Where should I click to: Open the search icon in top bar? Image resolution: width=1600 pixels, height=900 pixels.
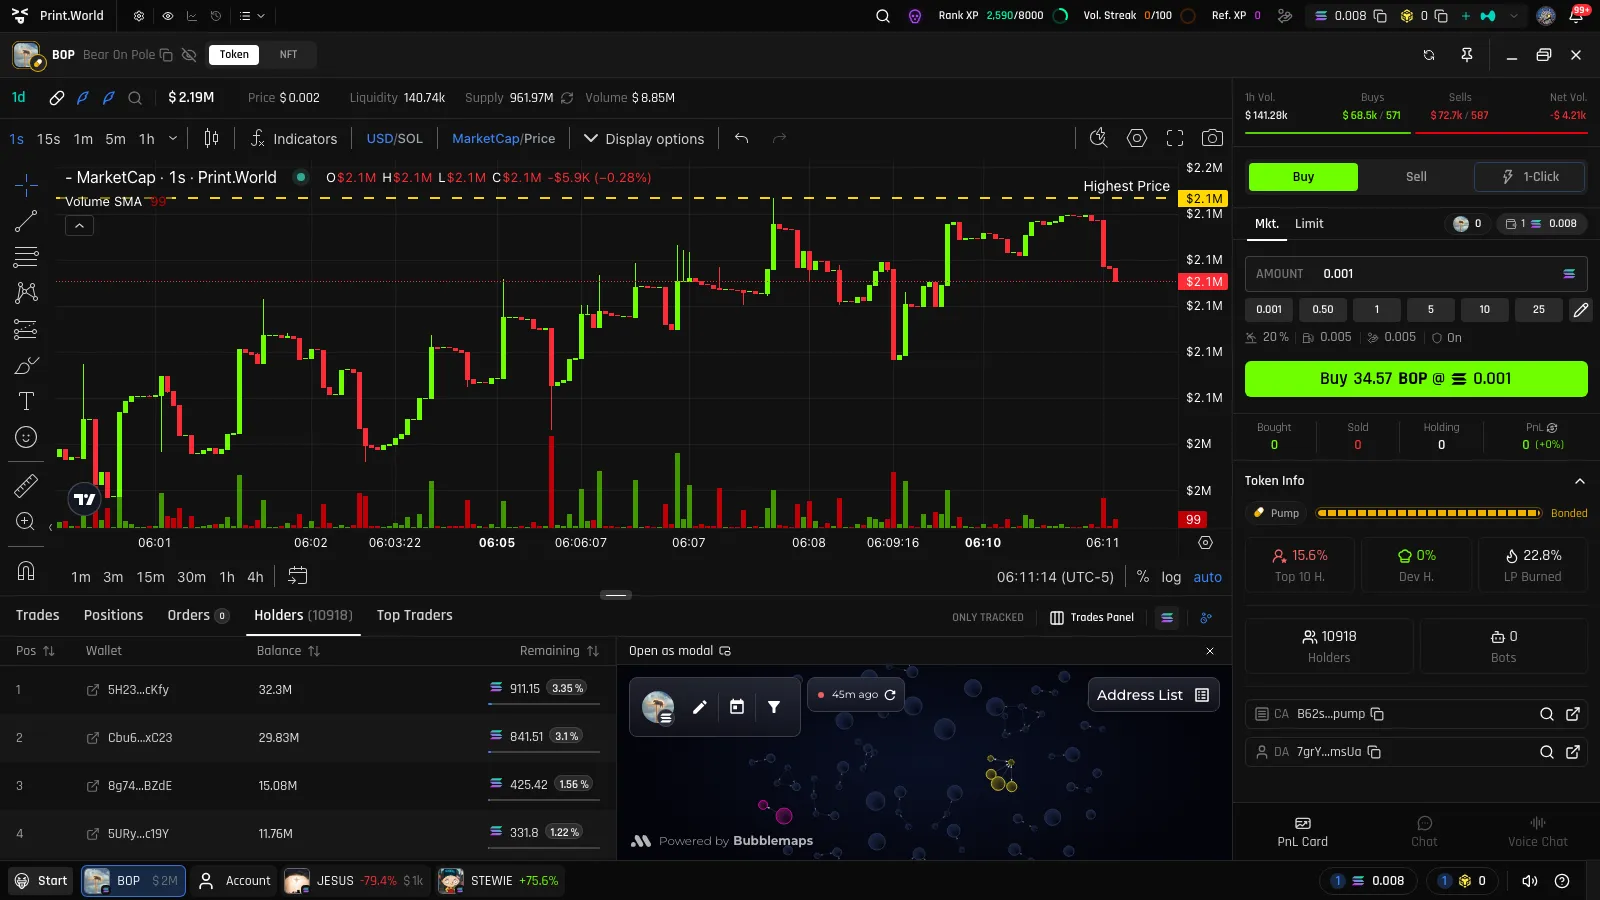[883, 16]
